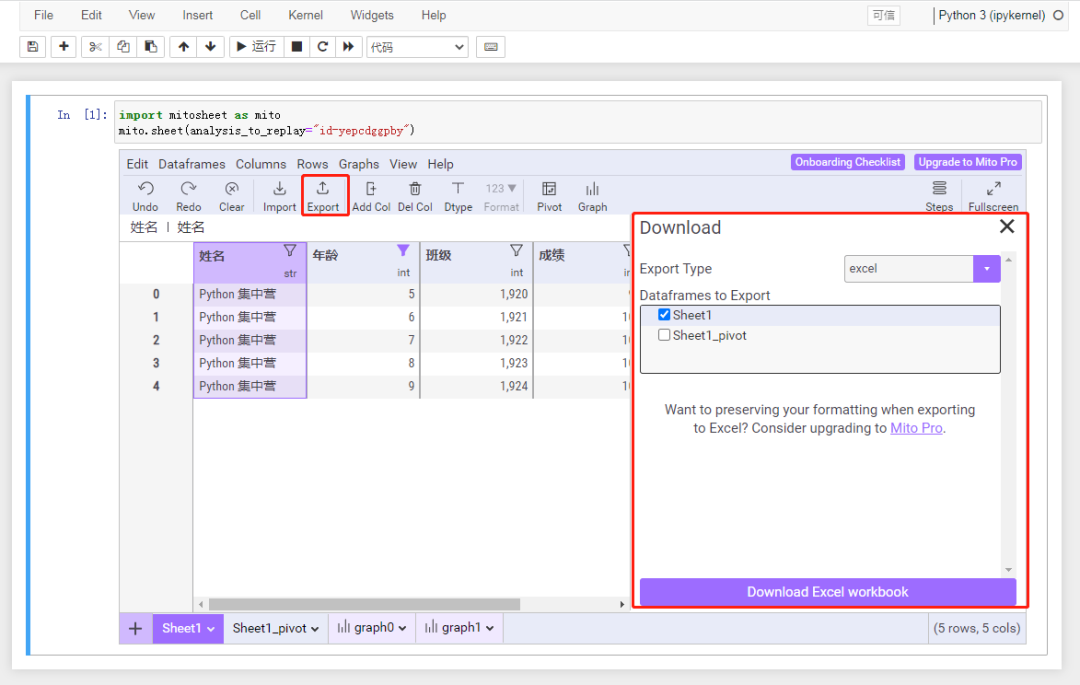Expand the graph0 tab dropdown arrow
Viewport: 1080px width, 685px height.
[402, 629]
